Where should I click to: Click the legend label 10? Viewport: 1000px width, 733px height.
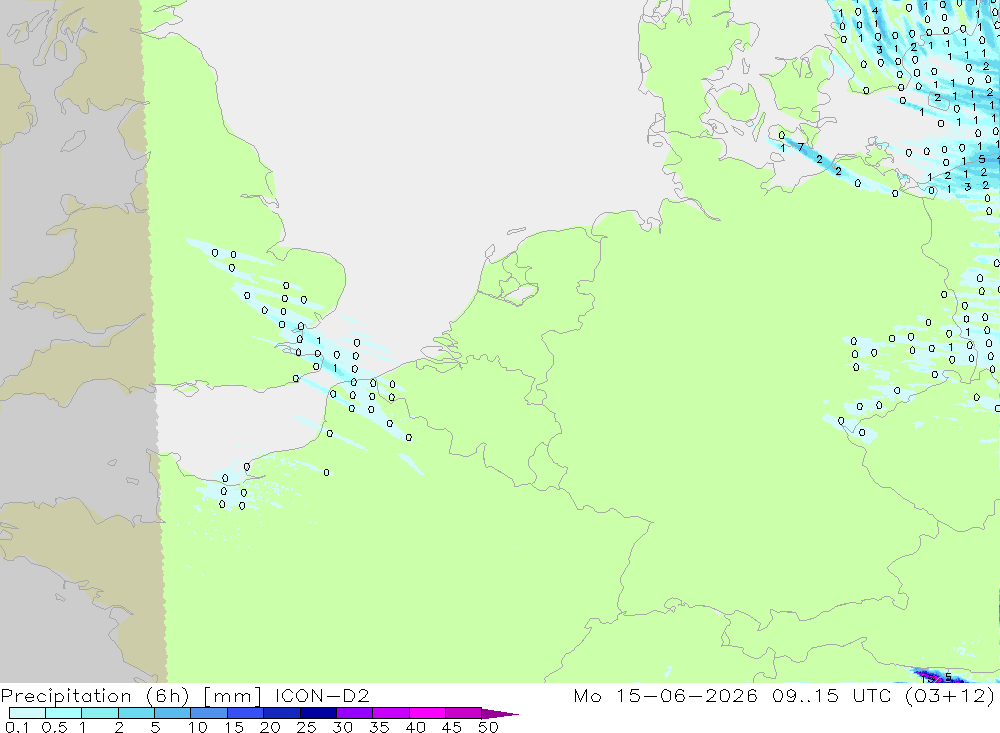coord(198,727)
